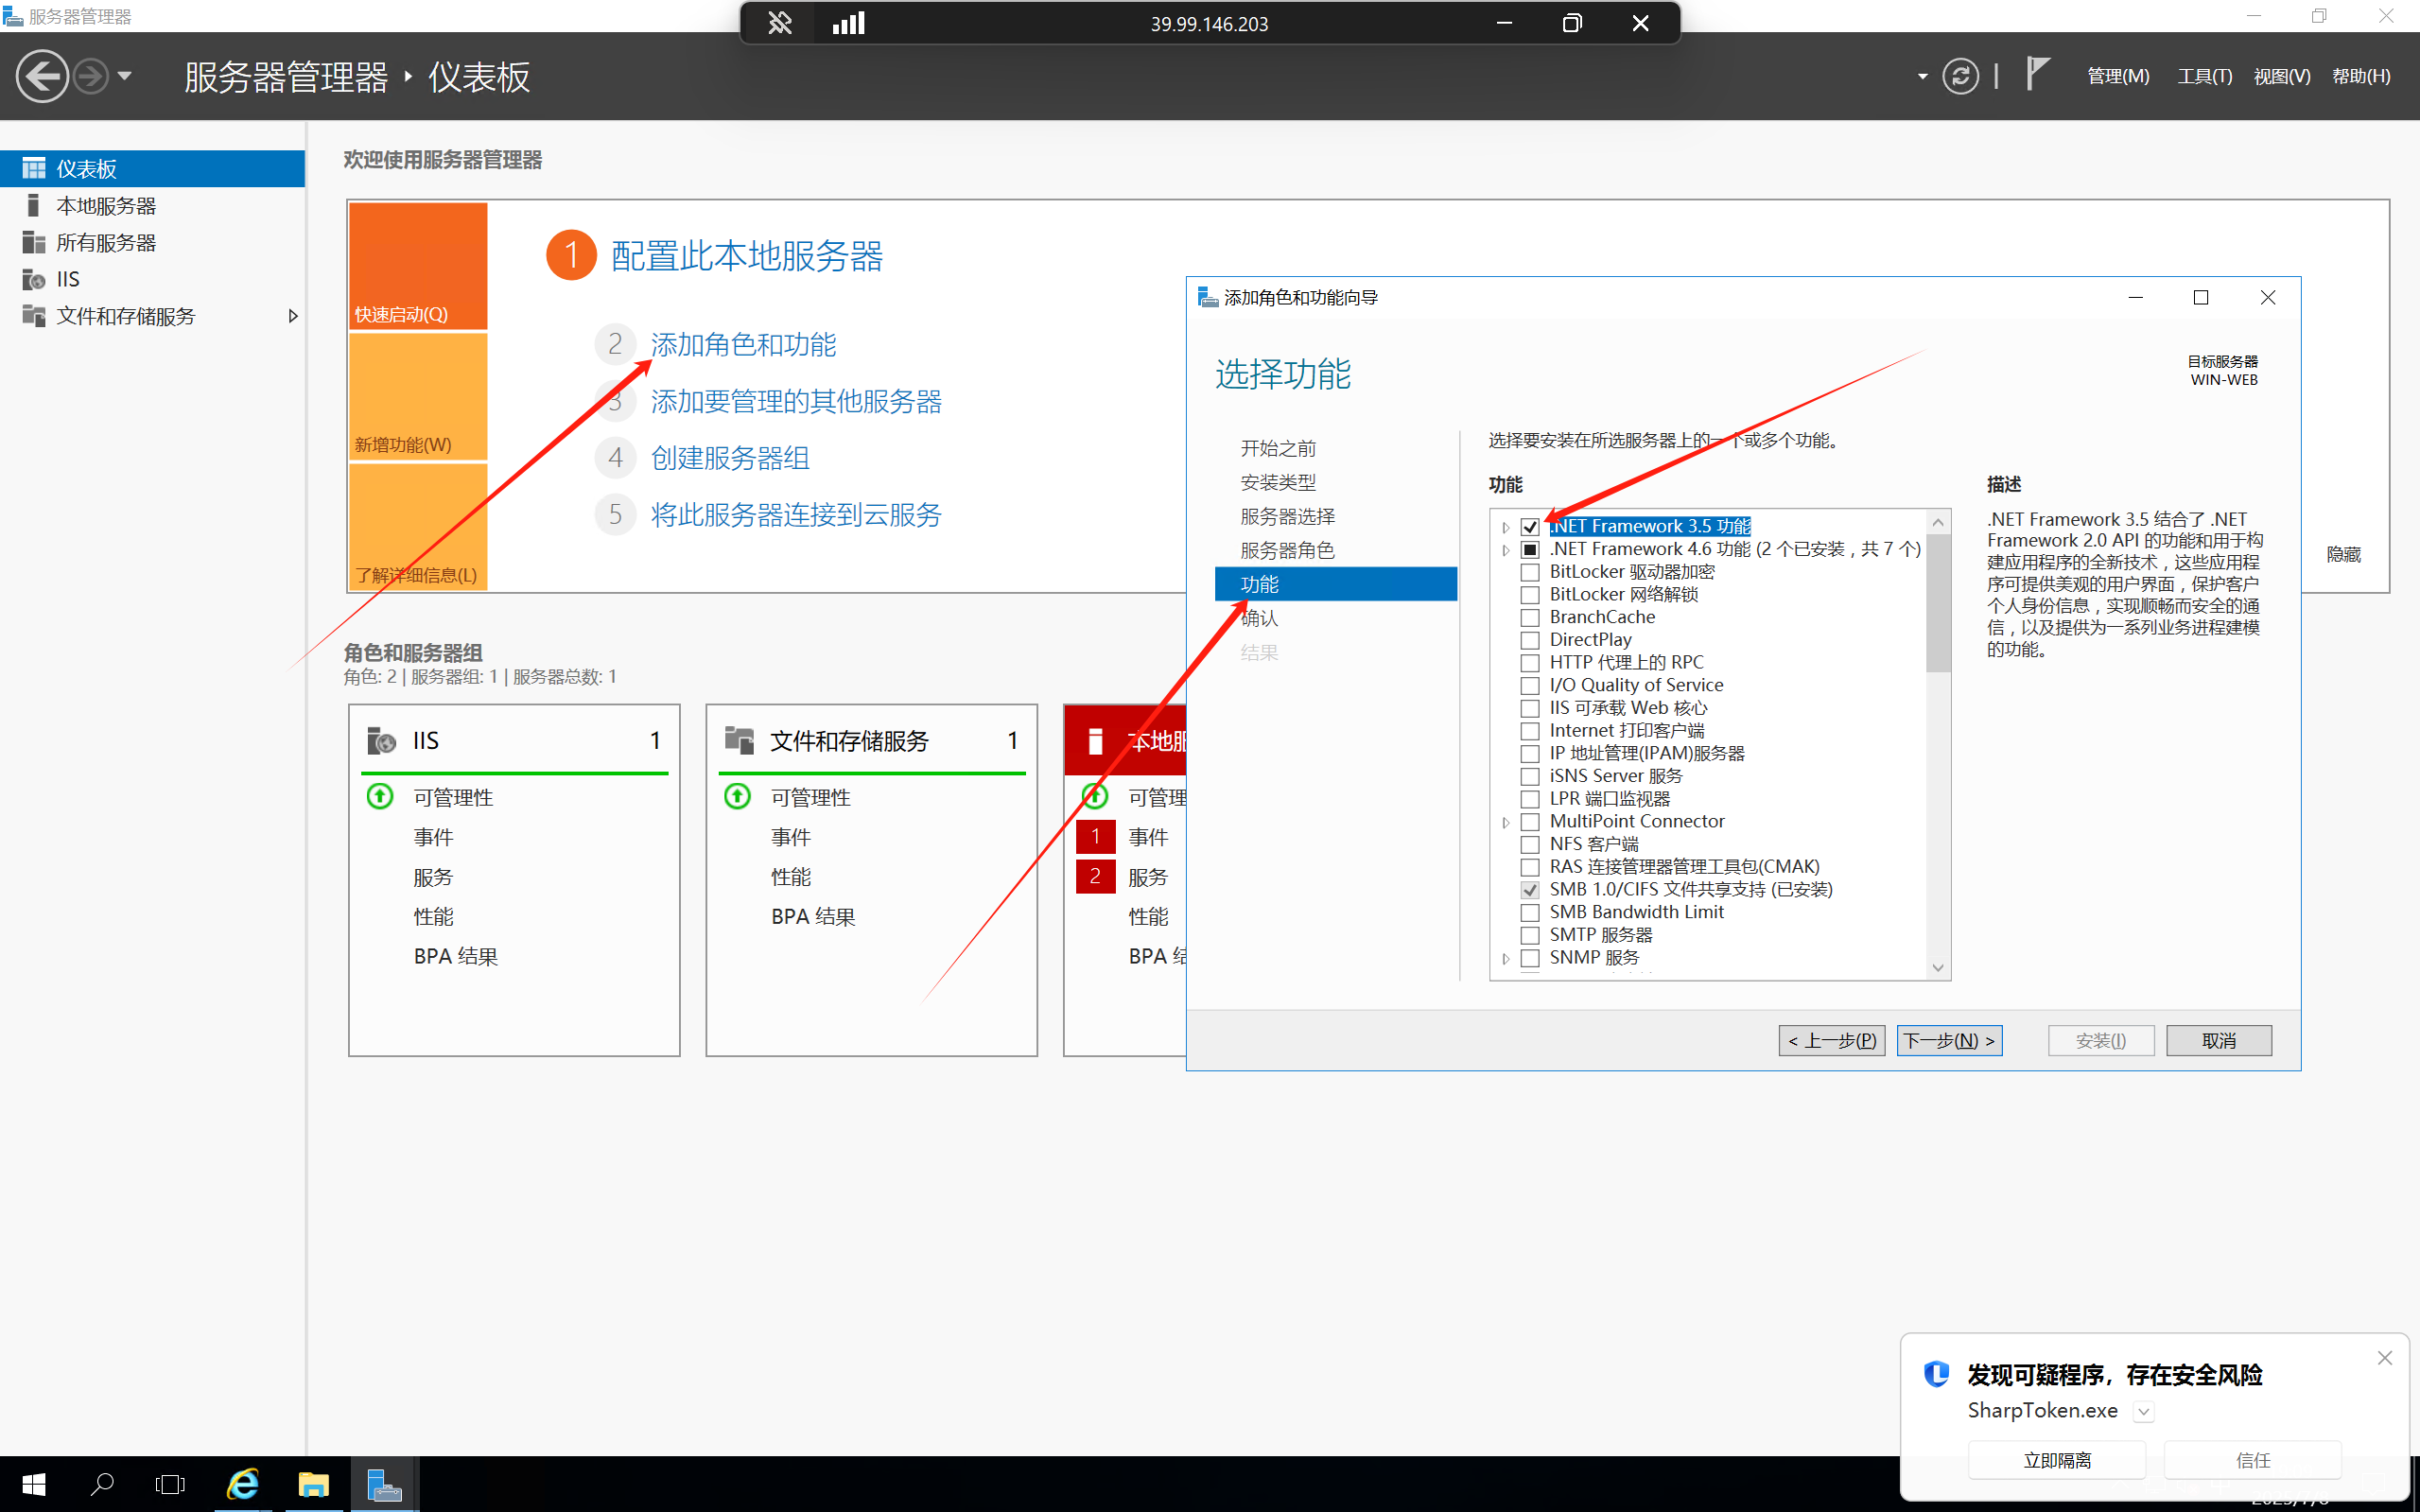This screenshot has height=1512, width=2420.
Task: Open the notifications flag icon
Action: (x=2037, y=74)
